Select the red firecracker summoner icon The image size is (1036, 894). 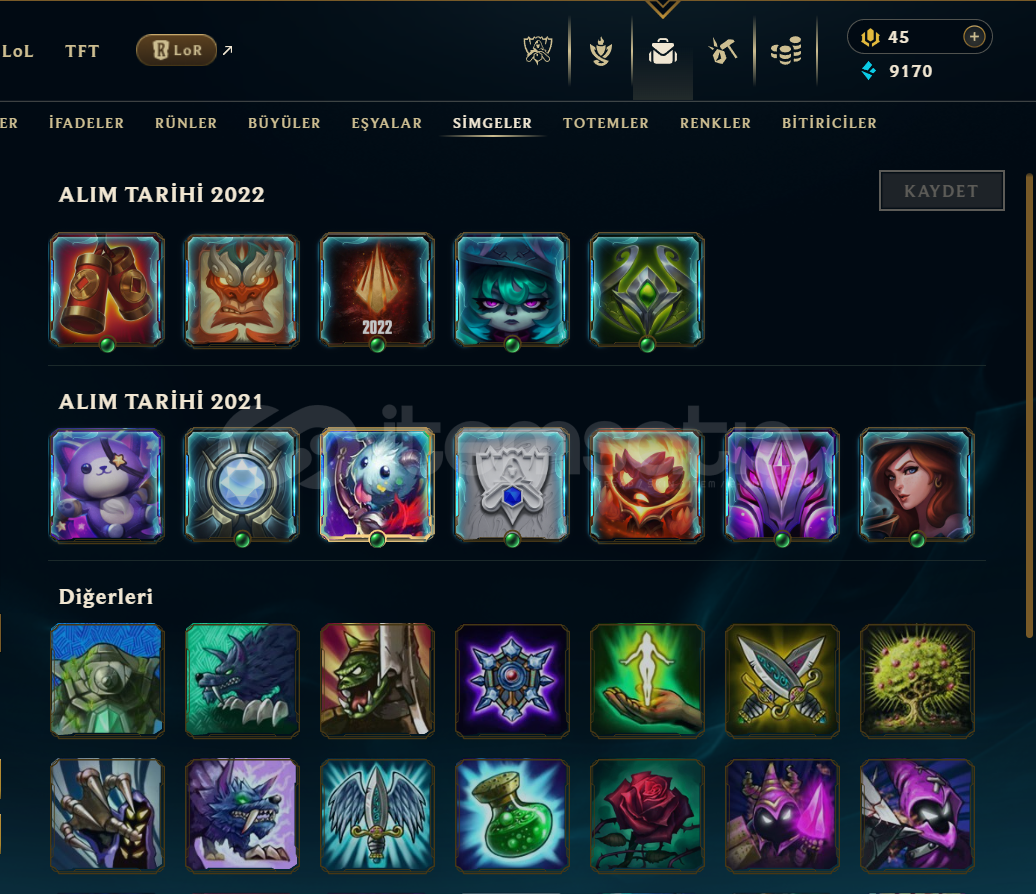tap(107, 290)
